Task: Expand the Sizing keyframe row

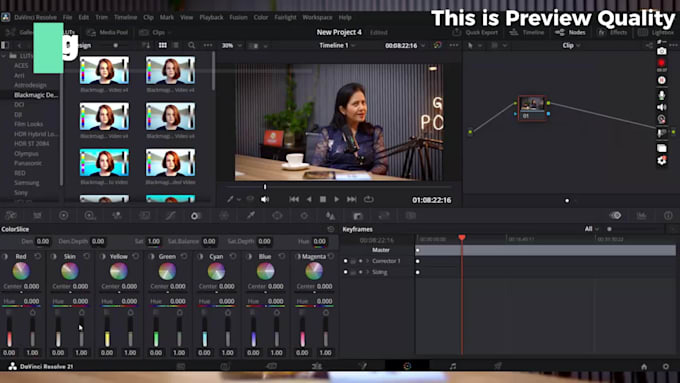Action: (x=368, y=272)
